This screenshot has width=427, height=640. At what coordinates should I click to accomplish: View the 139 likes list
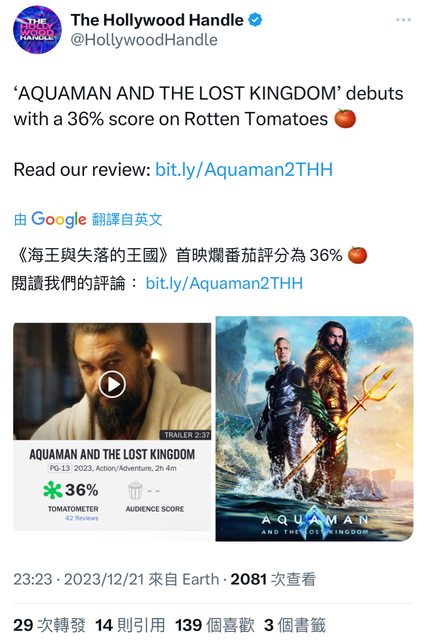coord(215,625)
